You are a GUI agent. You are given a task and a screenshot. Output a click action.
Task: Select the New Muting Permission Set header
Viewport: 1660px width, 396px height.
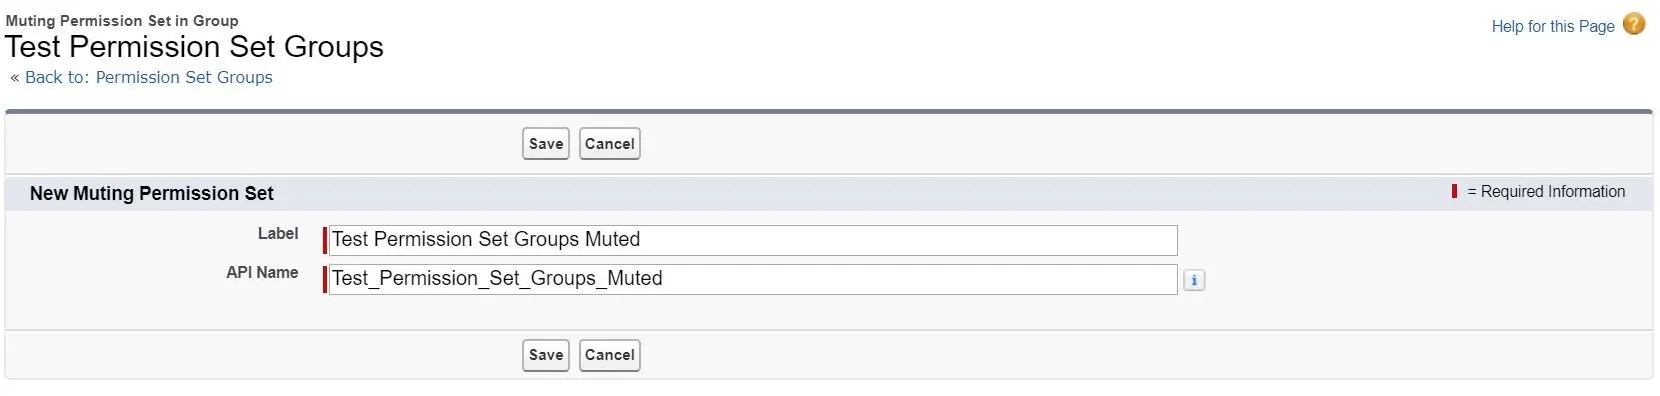151,193
